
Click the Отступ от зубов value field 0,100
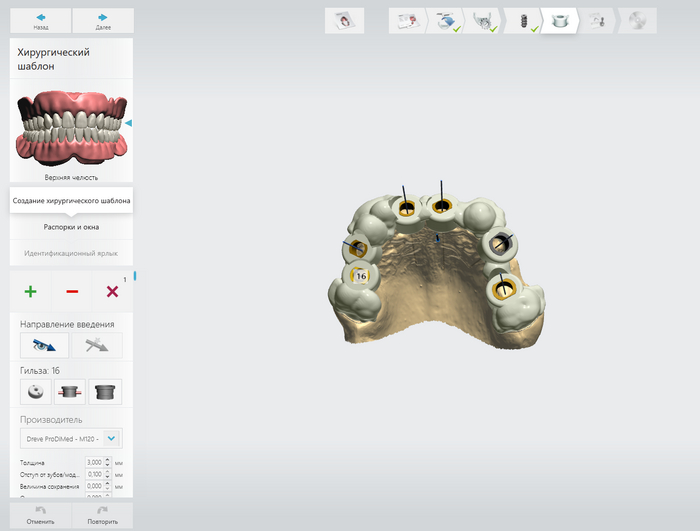[x=94, y=474]
